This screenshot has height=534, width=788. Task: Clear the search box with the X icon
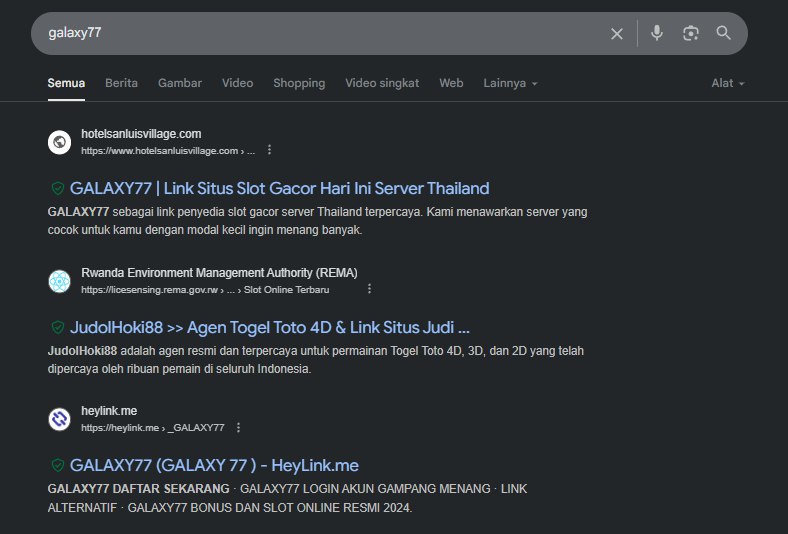coord(617,34)
